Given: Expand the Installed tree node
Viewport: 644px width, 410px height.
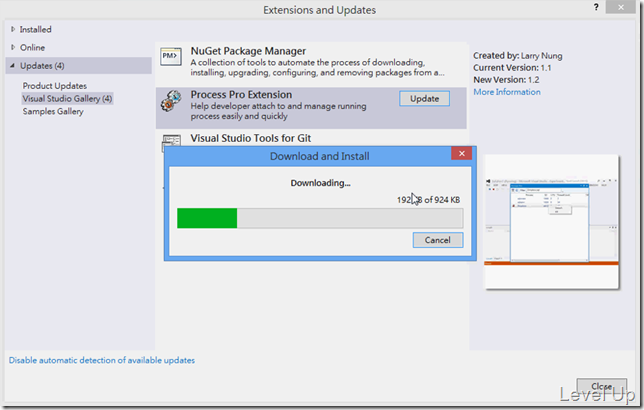Looking at the screenshot, I should 13,29.
